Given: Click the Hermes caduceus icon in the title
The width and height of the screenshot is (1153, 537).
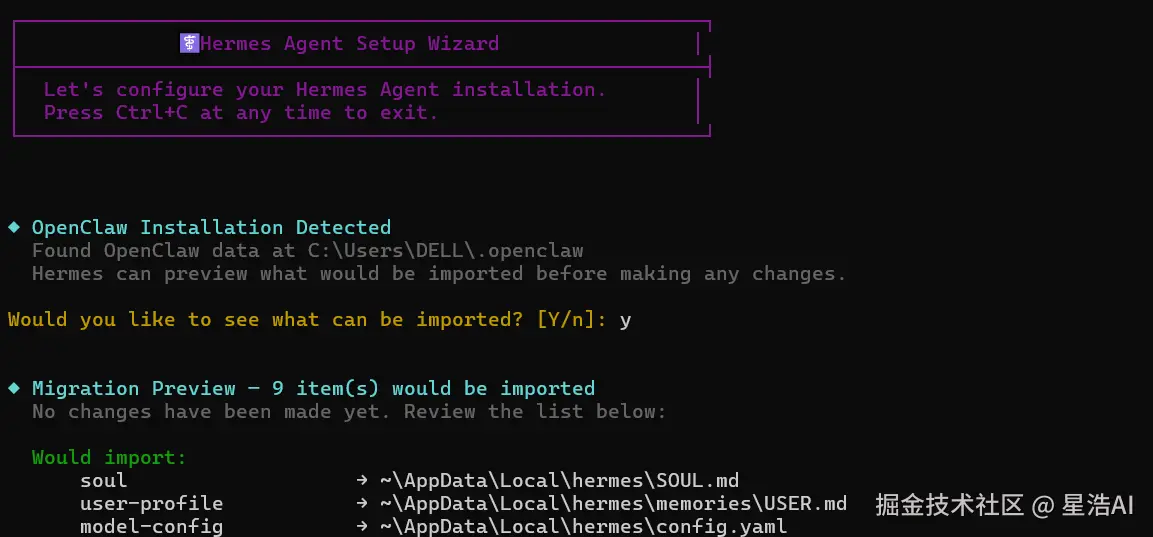Looking at the screenshot, I should [x=189, y=43].
